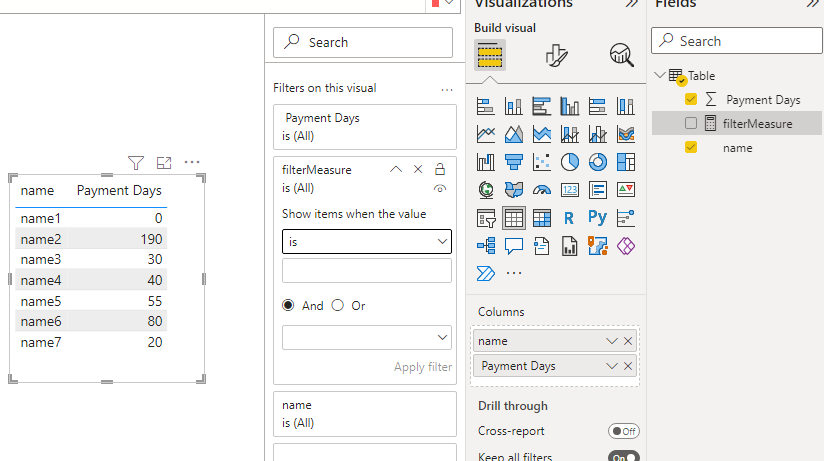
Task: Choose the area chart visual
Action: click(x=513, y=134)
